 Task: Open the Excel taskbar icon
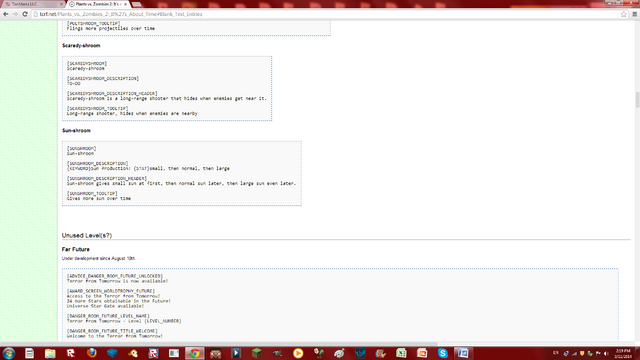point(401,353)
